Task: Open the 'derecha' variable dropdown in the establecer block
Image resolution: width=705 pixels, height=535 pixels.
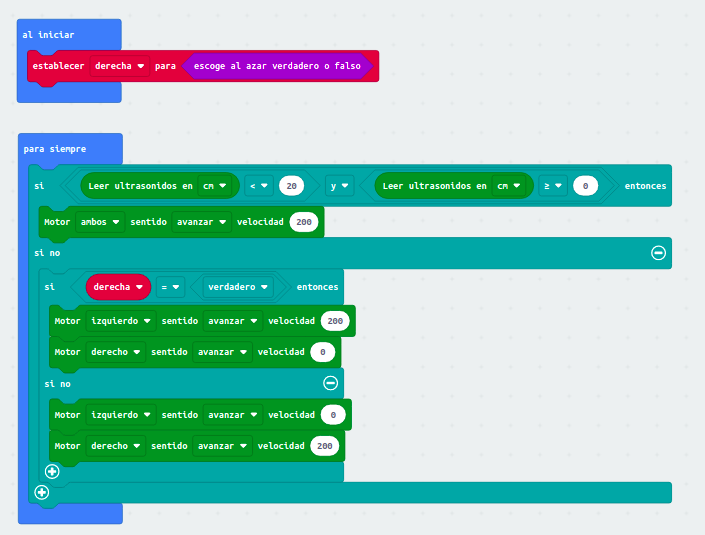Action: coord(119,66)
